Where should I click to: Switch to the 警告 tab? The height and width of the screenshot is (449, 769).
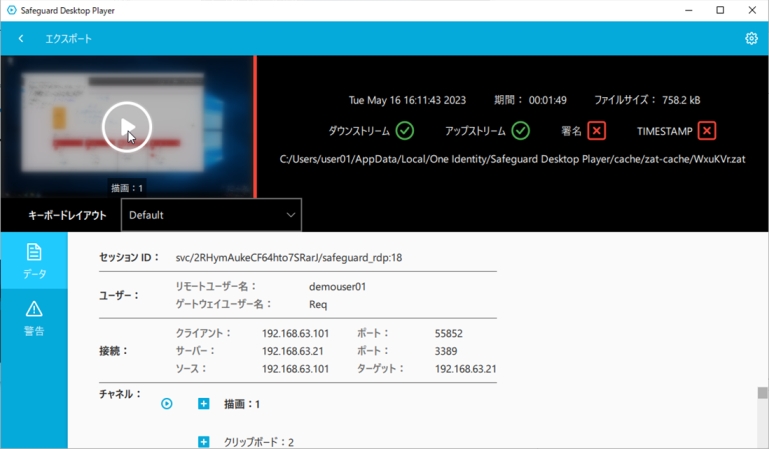point(34,318)
